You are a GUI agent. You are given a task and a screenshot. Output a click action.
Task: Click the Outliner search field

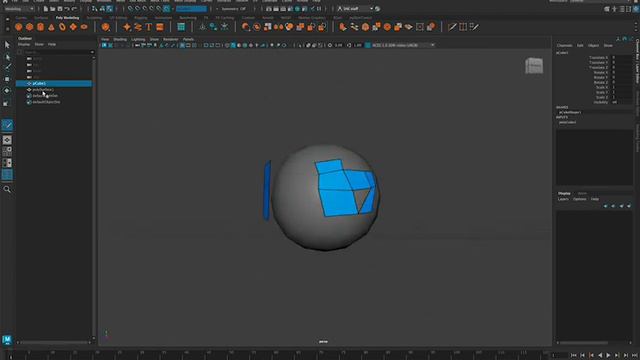tap(56, 52)
